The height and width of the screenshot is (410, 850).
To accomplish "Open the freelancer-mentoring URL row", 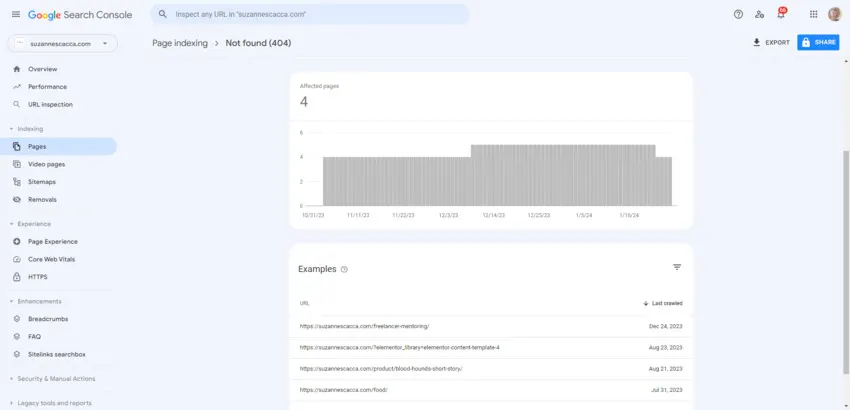I will click(491, 326).
